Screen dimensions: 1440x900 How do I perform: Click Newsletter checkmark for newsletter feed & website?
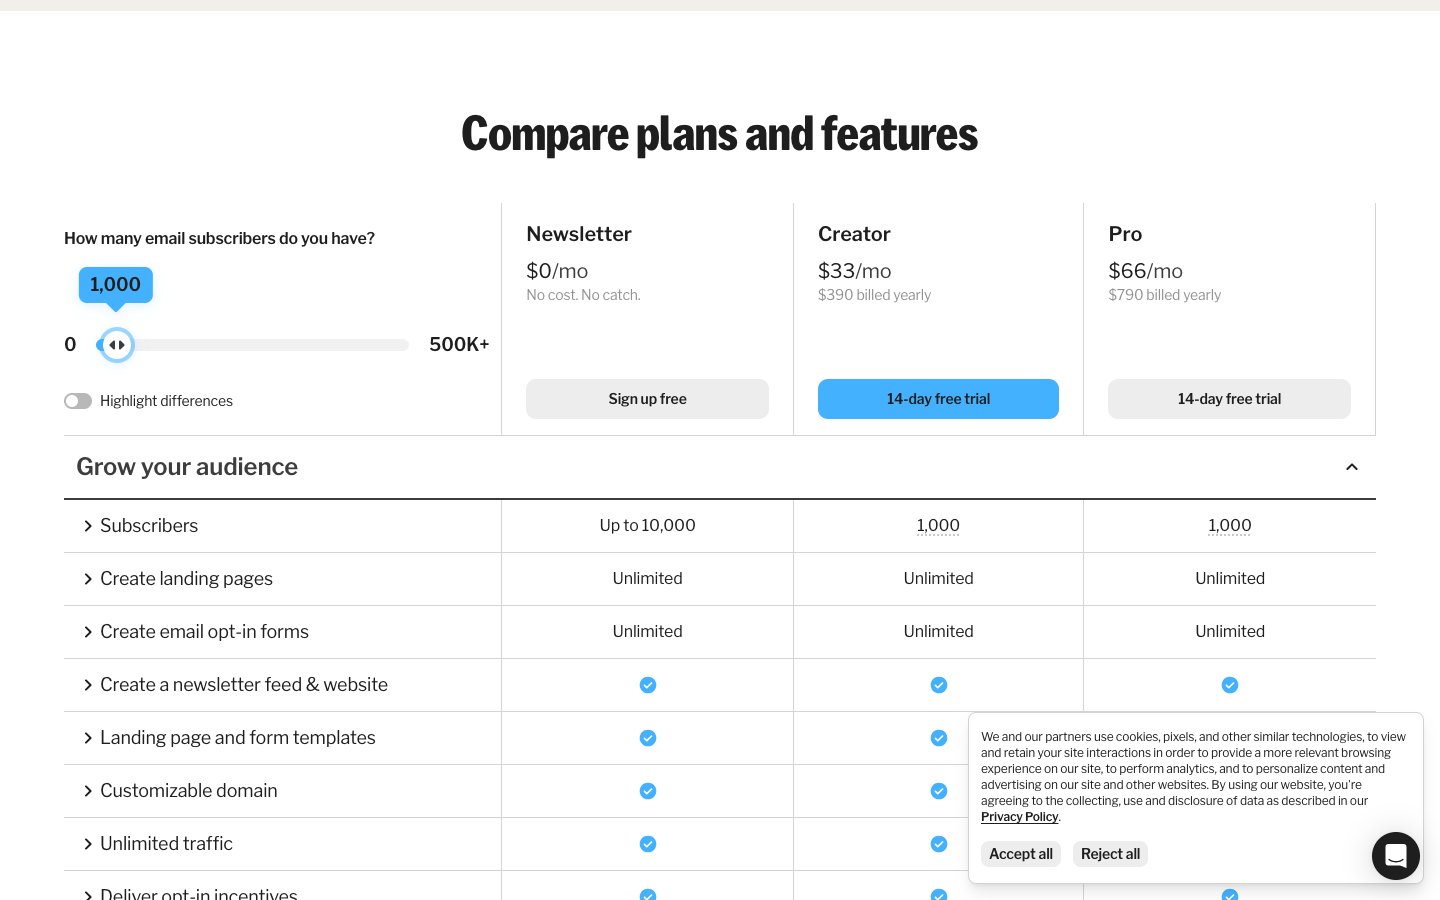tap(648, 685)
